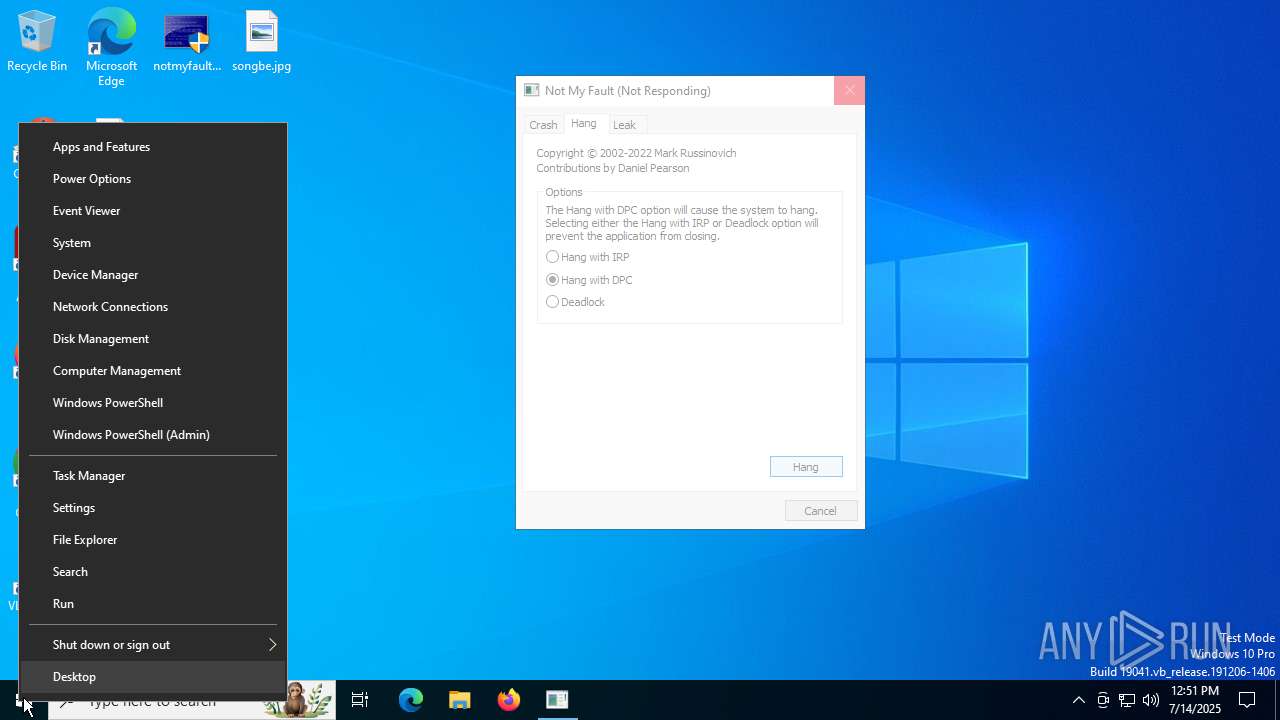The width and height of the screenshot is (1280, 720).
Task: Choose System in the context menu
Action: coord(153,243)
